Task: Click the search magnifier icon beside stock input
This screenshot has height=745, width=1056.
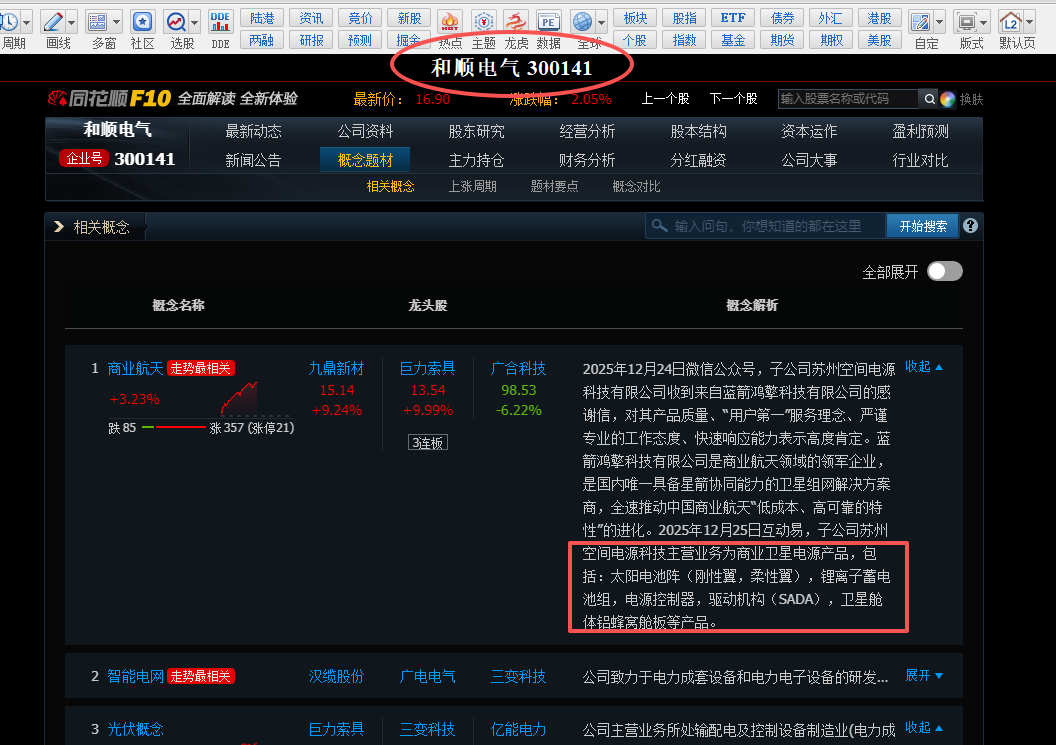Action: coord(929,99)
